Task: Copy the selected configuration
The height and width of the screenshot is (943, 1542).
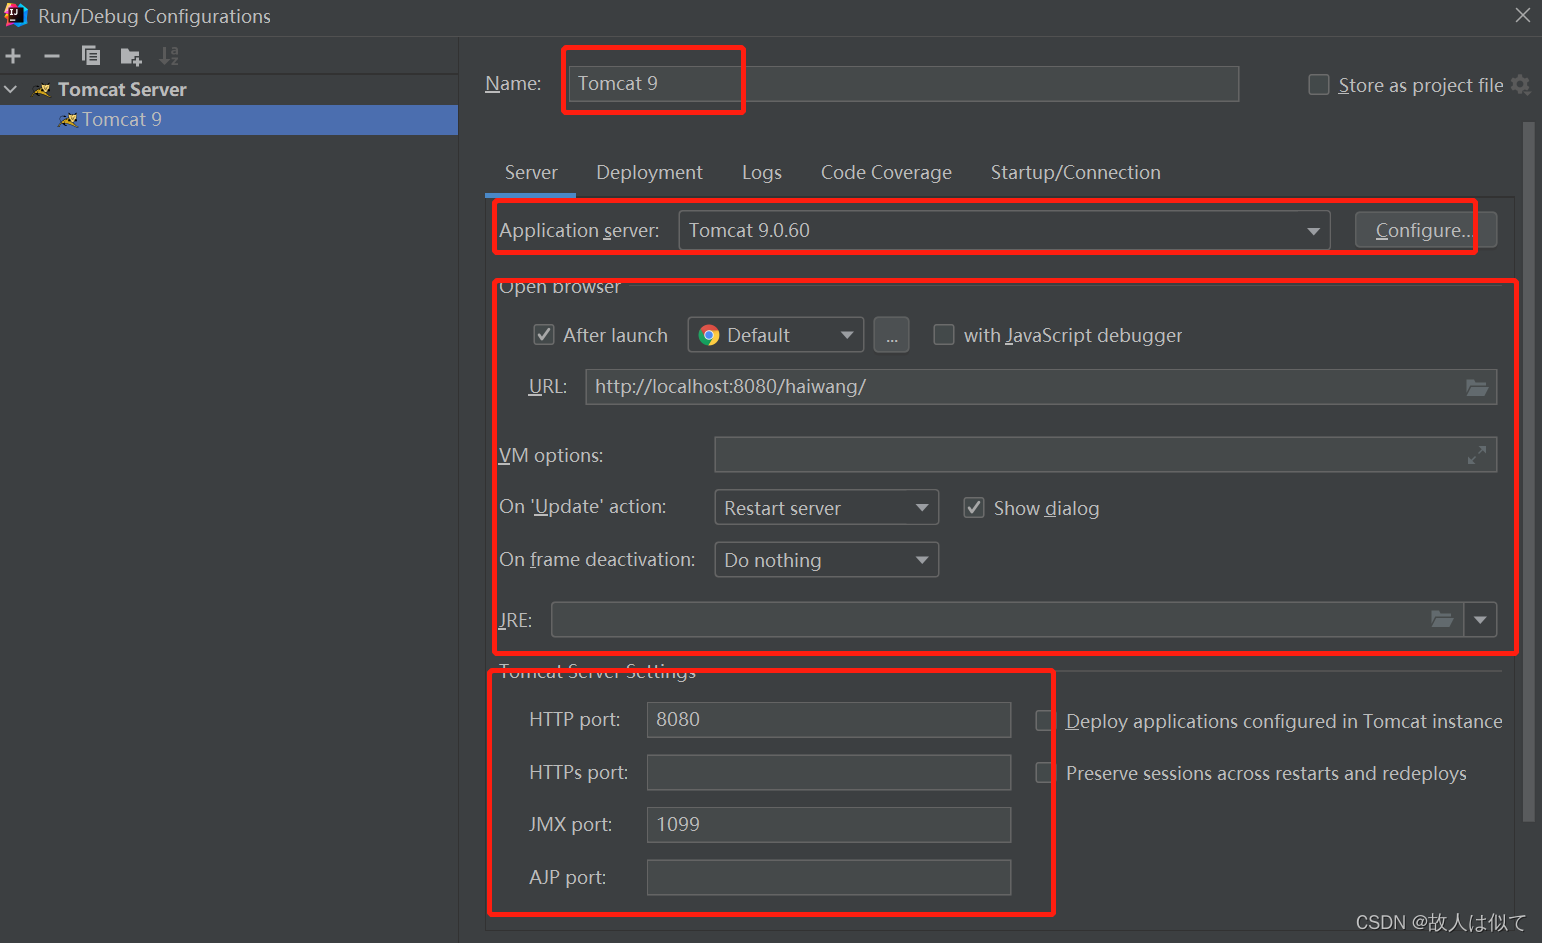Action: point(91,56)
